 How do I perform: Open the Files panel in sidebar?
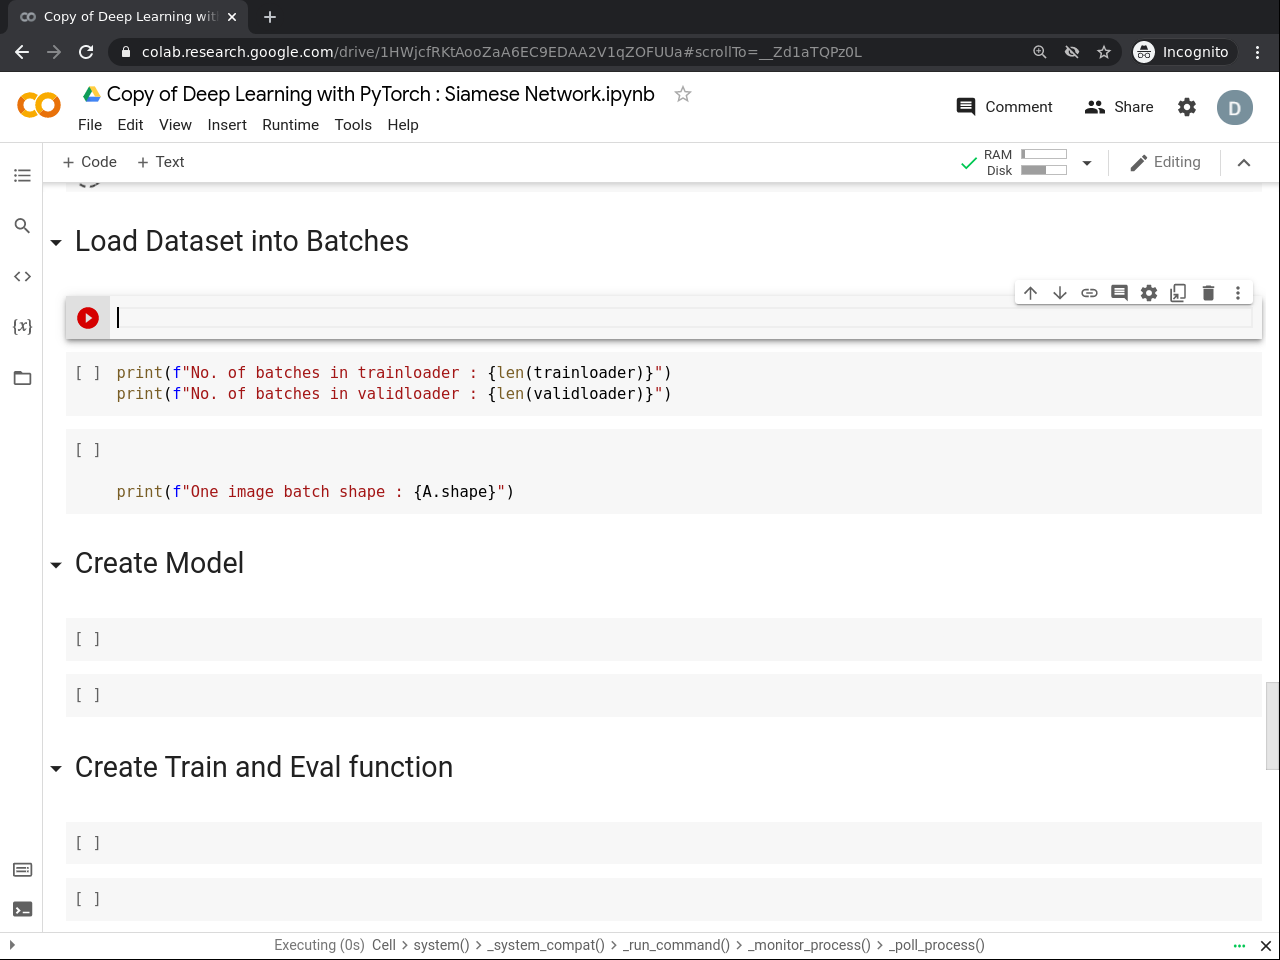coord(22,378)
